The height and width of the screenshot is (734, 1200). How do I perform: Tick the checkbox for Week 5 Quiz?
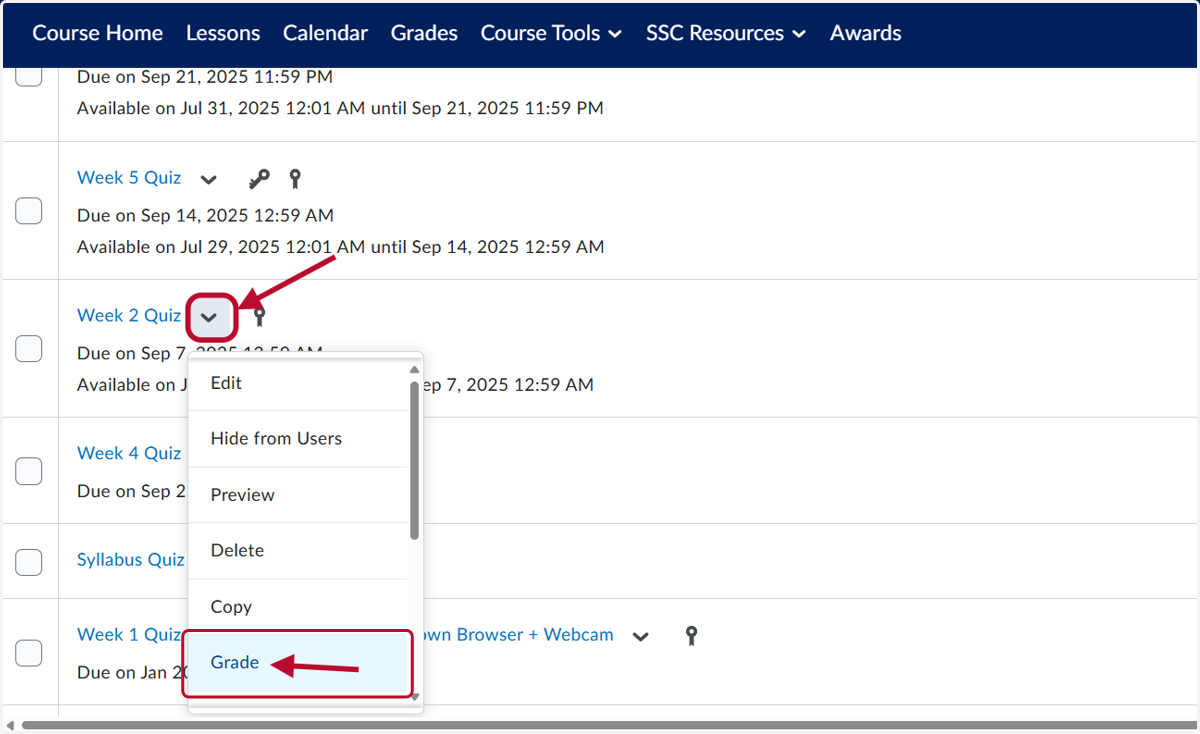[29, 211]
